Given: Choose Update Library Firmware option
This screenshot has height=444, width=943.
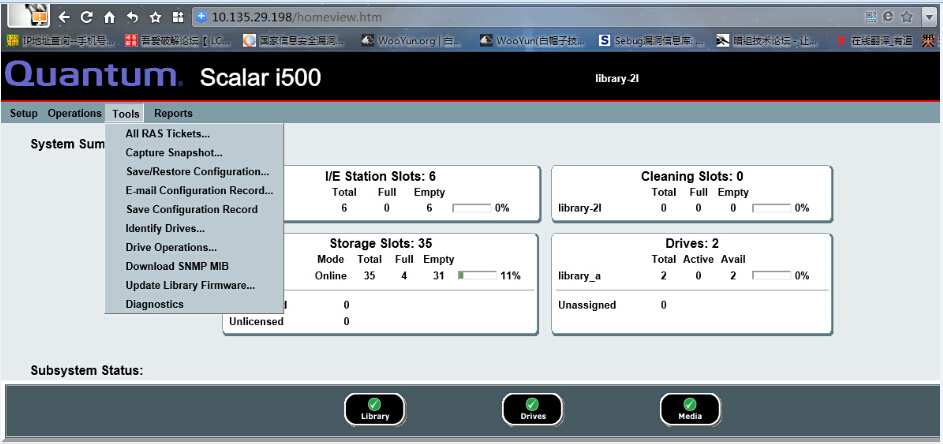Looking at the screenshot, I should [x=190, y=285].
